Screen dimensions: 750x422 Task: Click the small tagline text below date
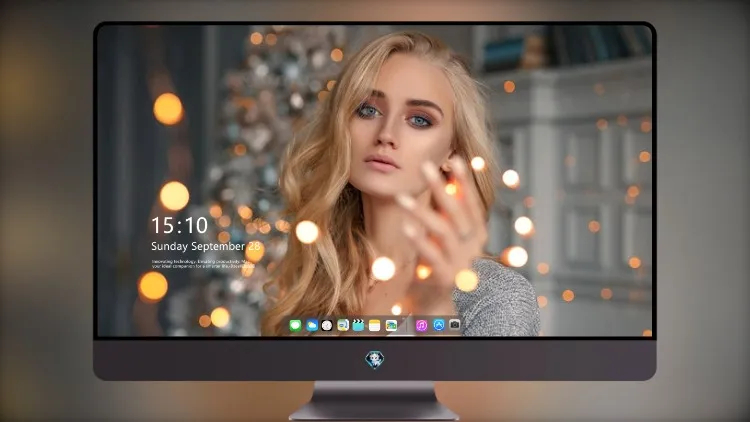(203, 264)
